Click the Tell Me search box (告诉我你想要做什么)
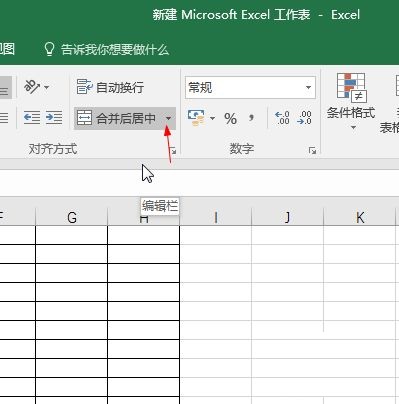The image size is (399, 404). click(107, 49)
